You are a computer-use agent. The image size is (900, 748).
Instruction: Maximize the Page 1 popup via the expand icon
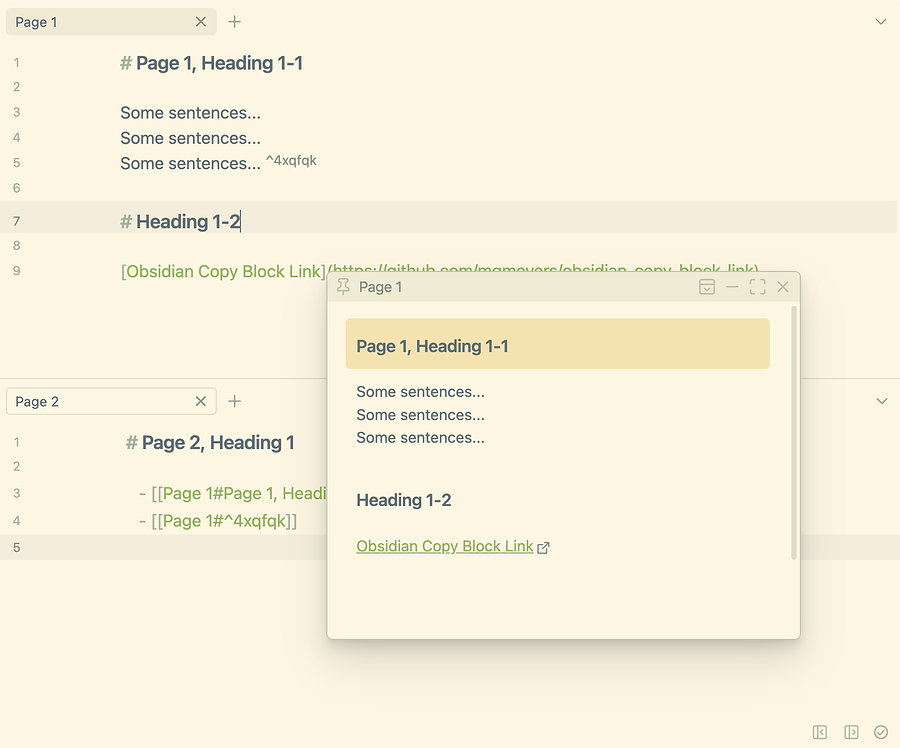tap(757, 286)
